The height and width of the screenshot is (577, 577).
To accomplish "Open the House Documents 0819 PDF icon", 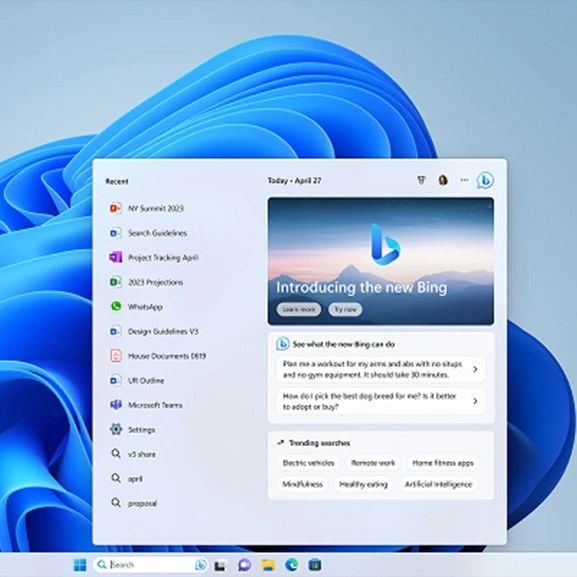I will 116,356.
